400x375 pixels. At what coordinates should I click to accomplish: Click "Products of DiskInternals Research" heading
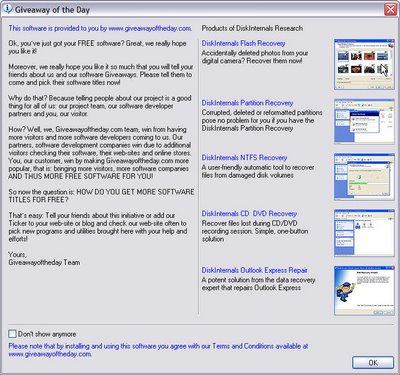point(252,28)
